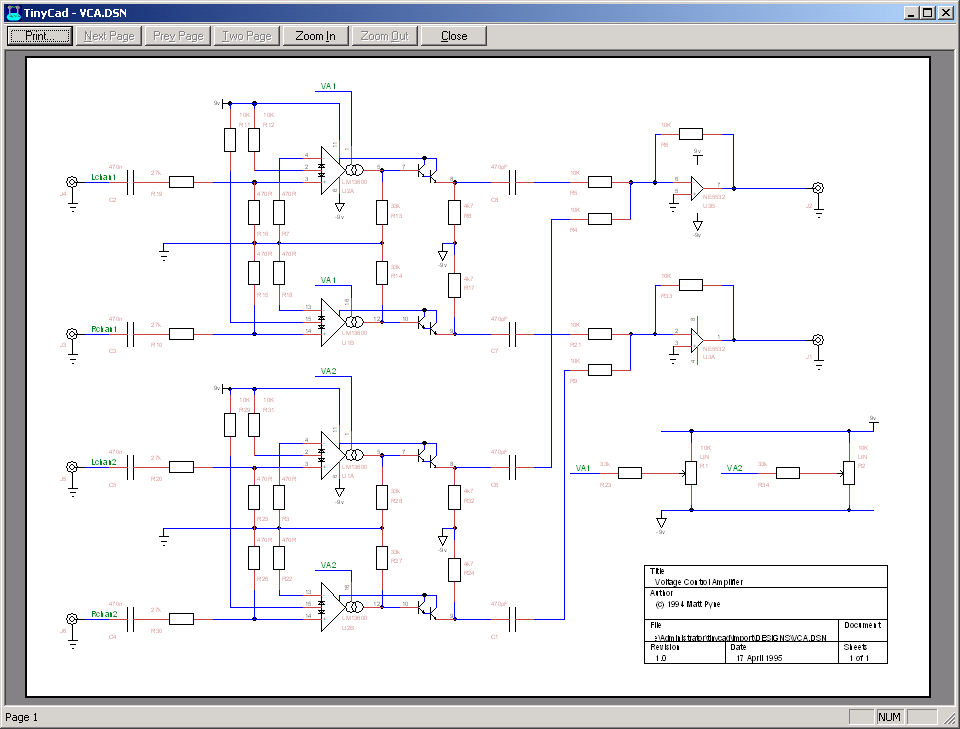The width and height of the screenshot is (960, 729).
Task: Click the J4 input connector symbol
Action: [72, 182]
